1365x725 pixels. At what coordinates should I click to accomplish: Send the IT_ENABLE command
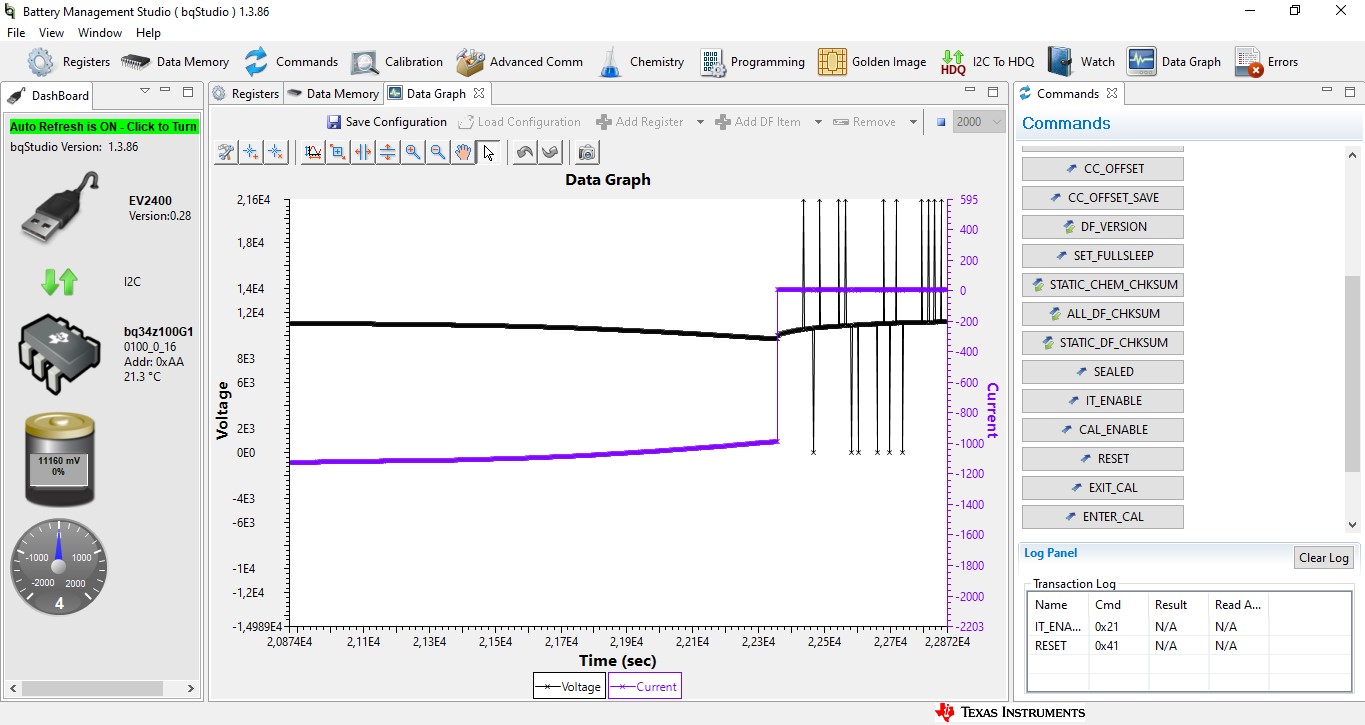(x=1103, y=401)
